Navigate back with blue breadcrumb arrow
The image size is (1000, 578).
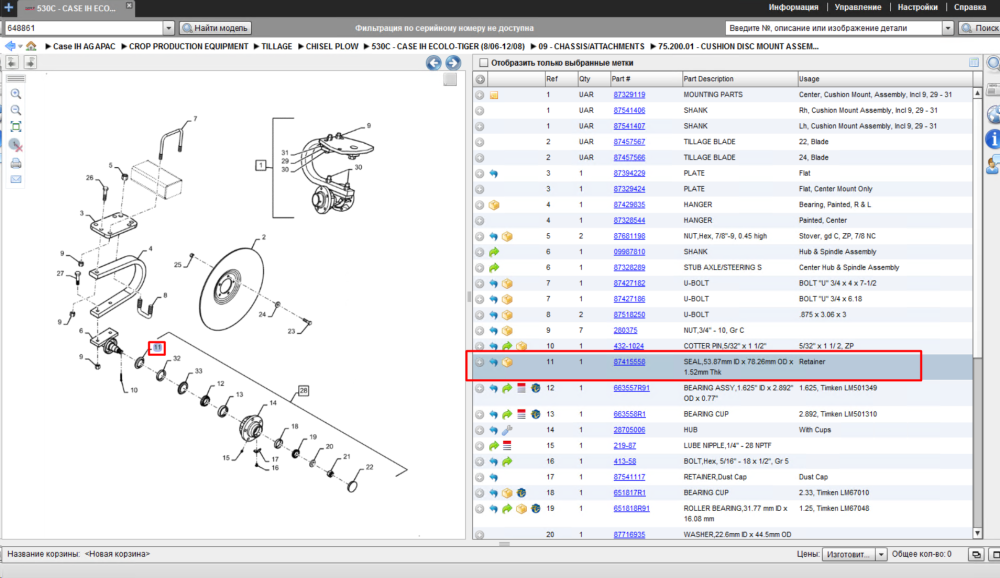click(10, 46)
